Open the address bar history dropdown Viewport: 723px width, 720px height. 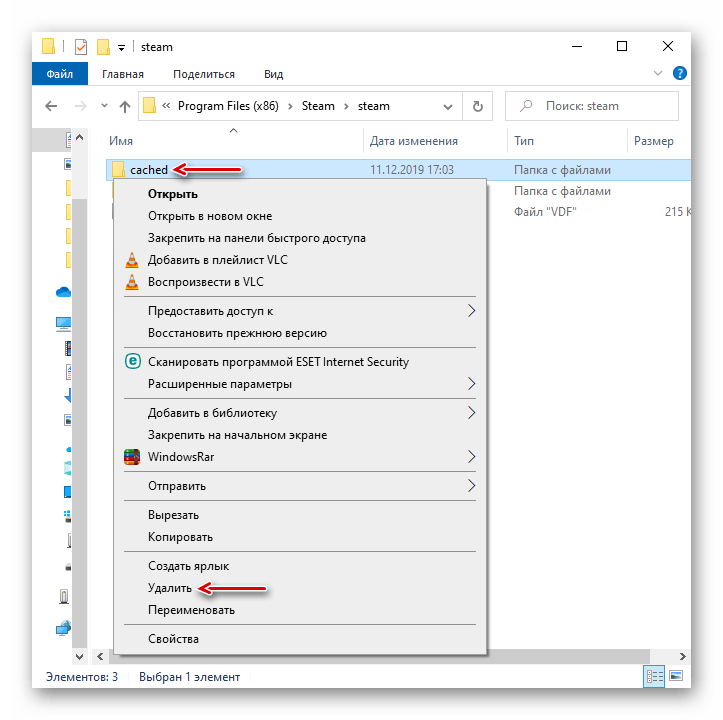(447, 107)
